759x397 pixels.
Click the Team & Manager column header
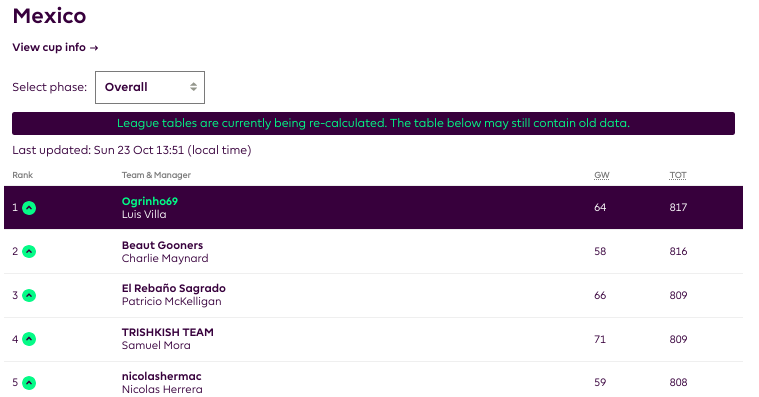pos(156,175)
